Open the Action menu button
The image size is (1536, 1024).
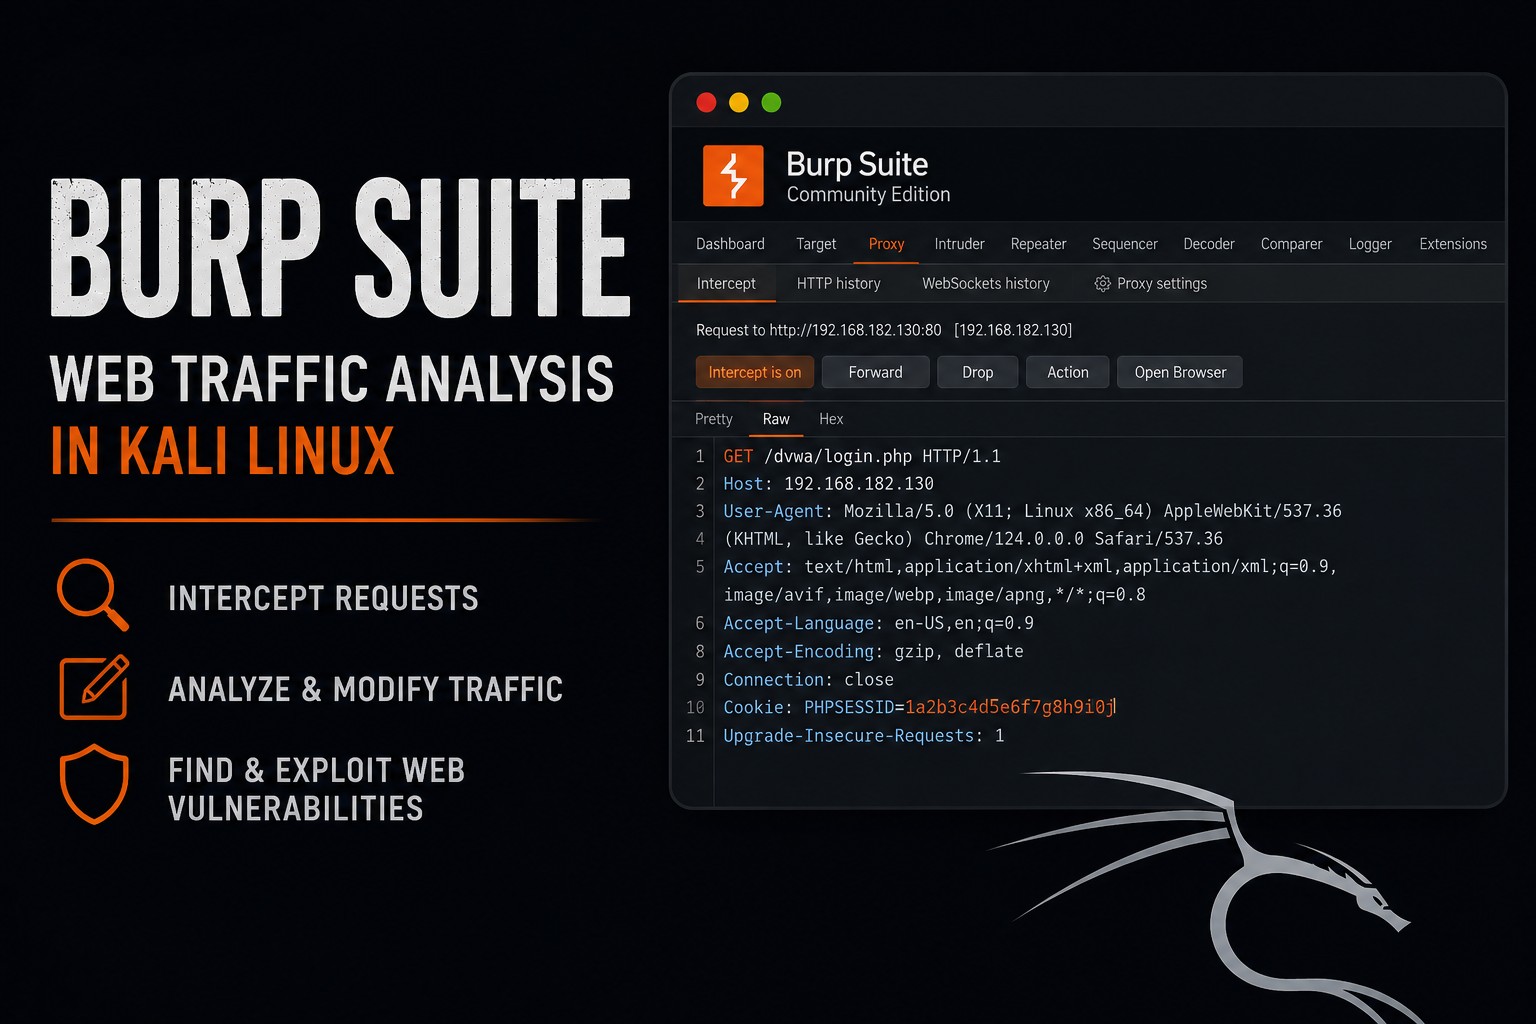pyautogui.click(x=1068, y=372)
